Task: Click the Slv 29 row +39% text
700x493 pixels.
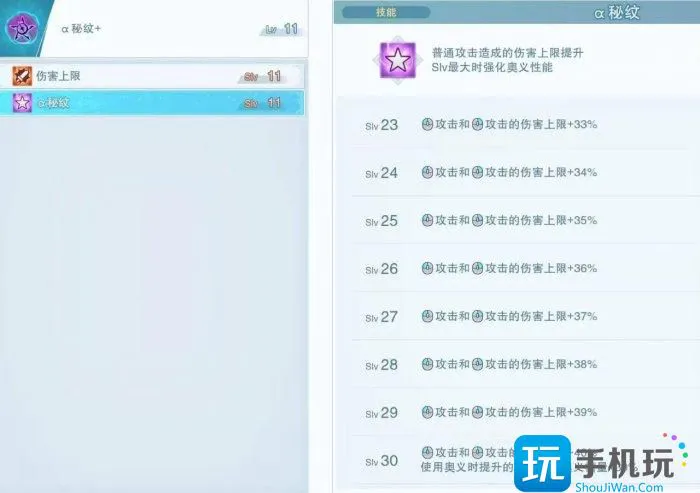Action: tap(509, 412)
